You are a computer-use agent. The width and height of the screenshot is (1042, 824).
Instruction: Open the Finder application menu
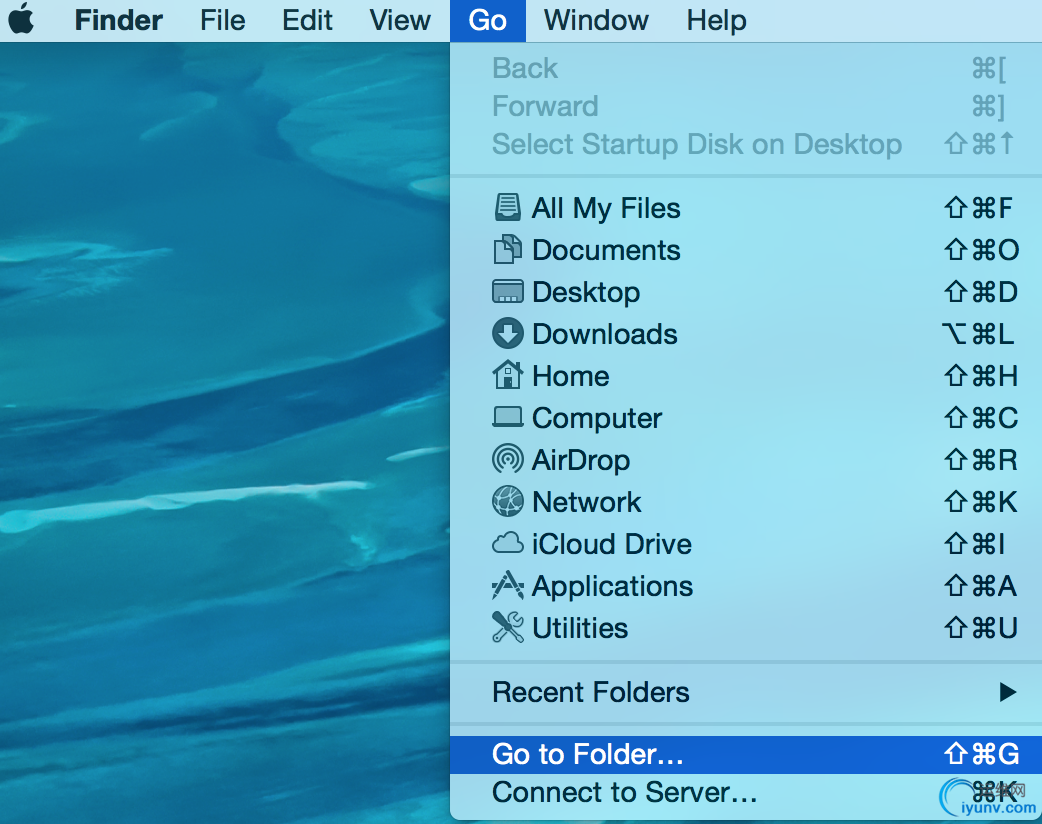pos(118,20)
